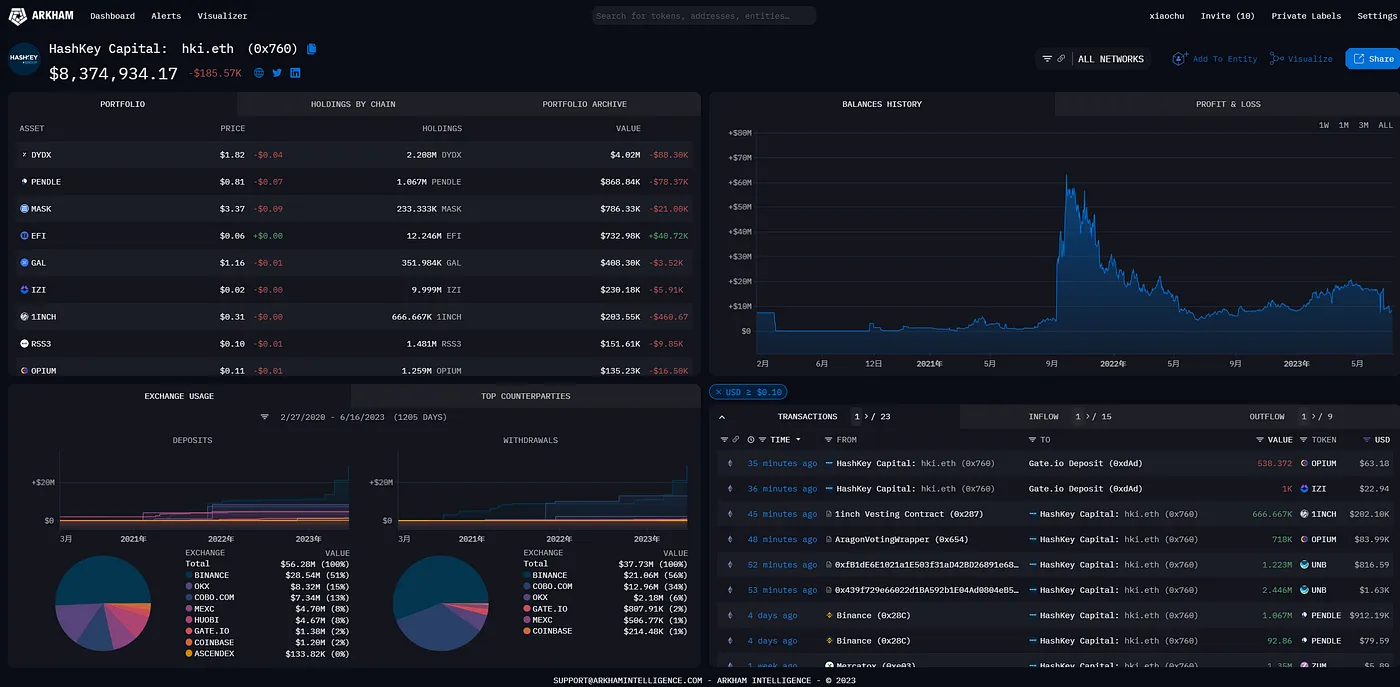Open the ALL NETWORKS selector

(1110, 59)
